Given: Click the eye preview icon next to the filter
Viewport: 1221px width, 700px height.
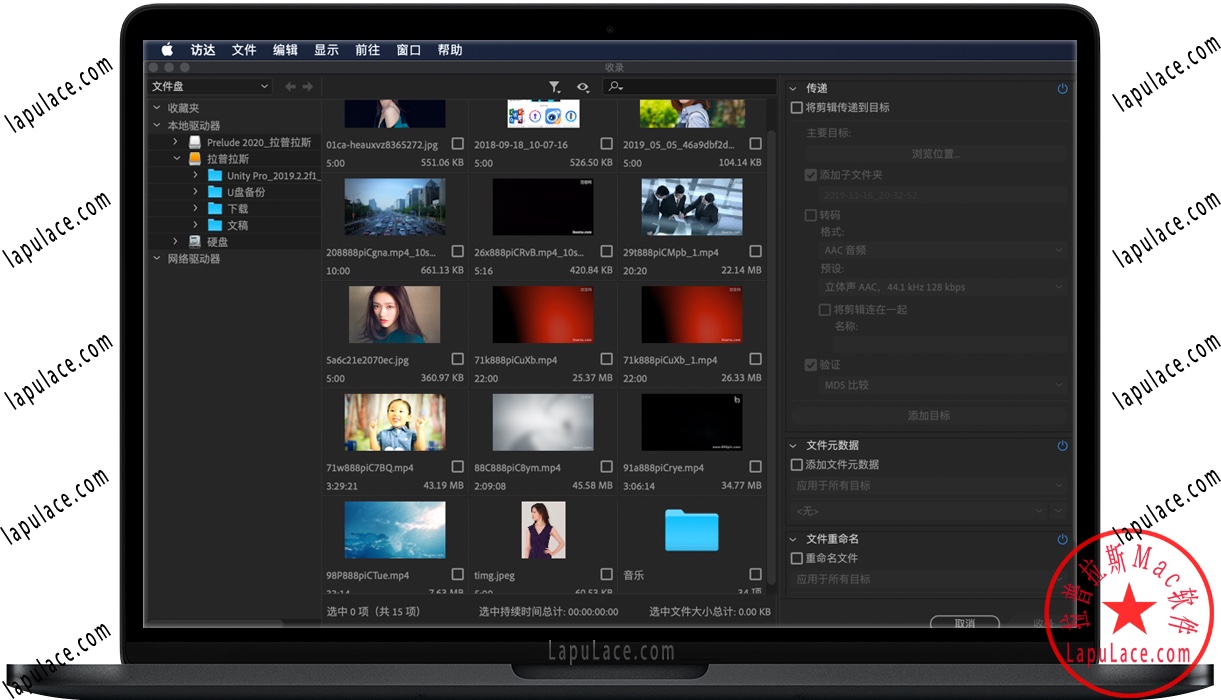Looking at the screenshot, I should [583, 87].
